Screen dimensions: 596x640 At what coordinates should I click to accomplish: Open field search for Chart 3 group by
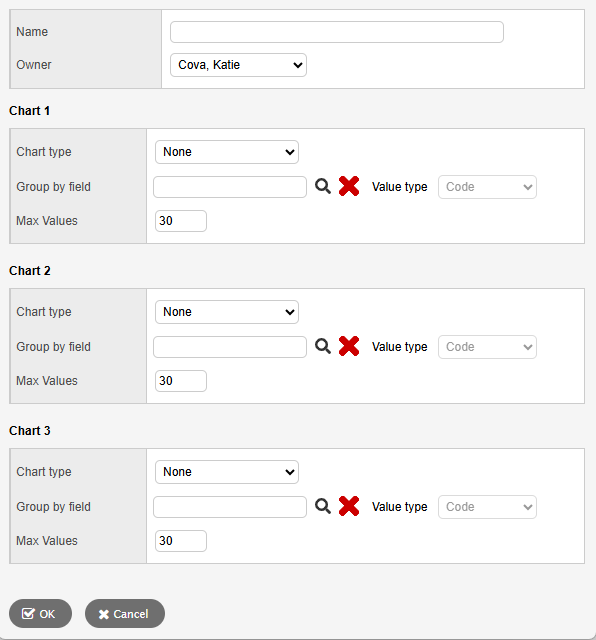click(322, 507)
